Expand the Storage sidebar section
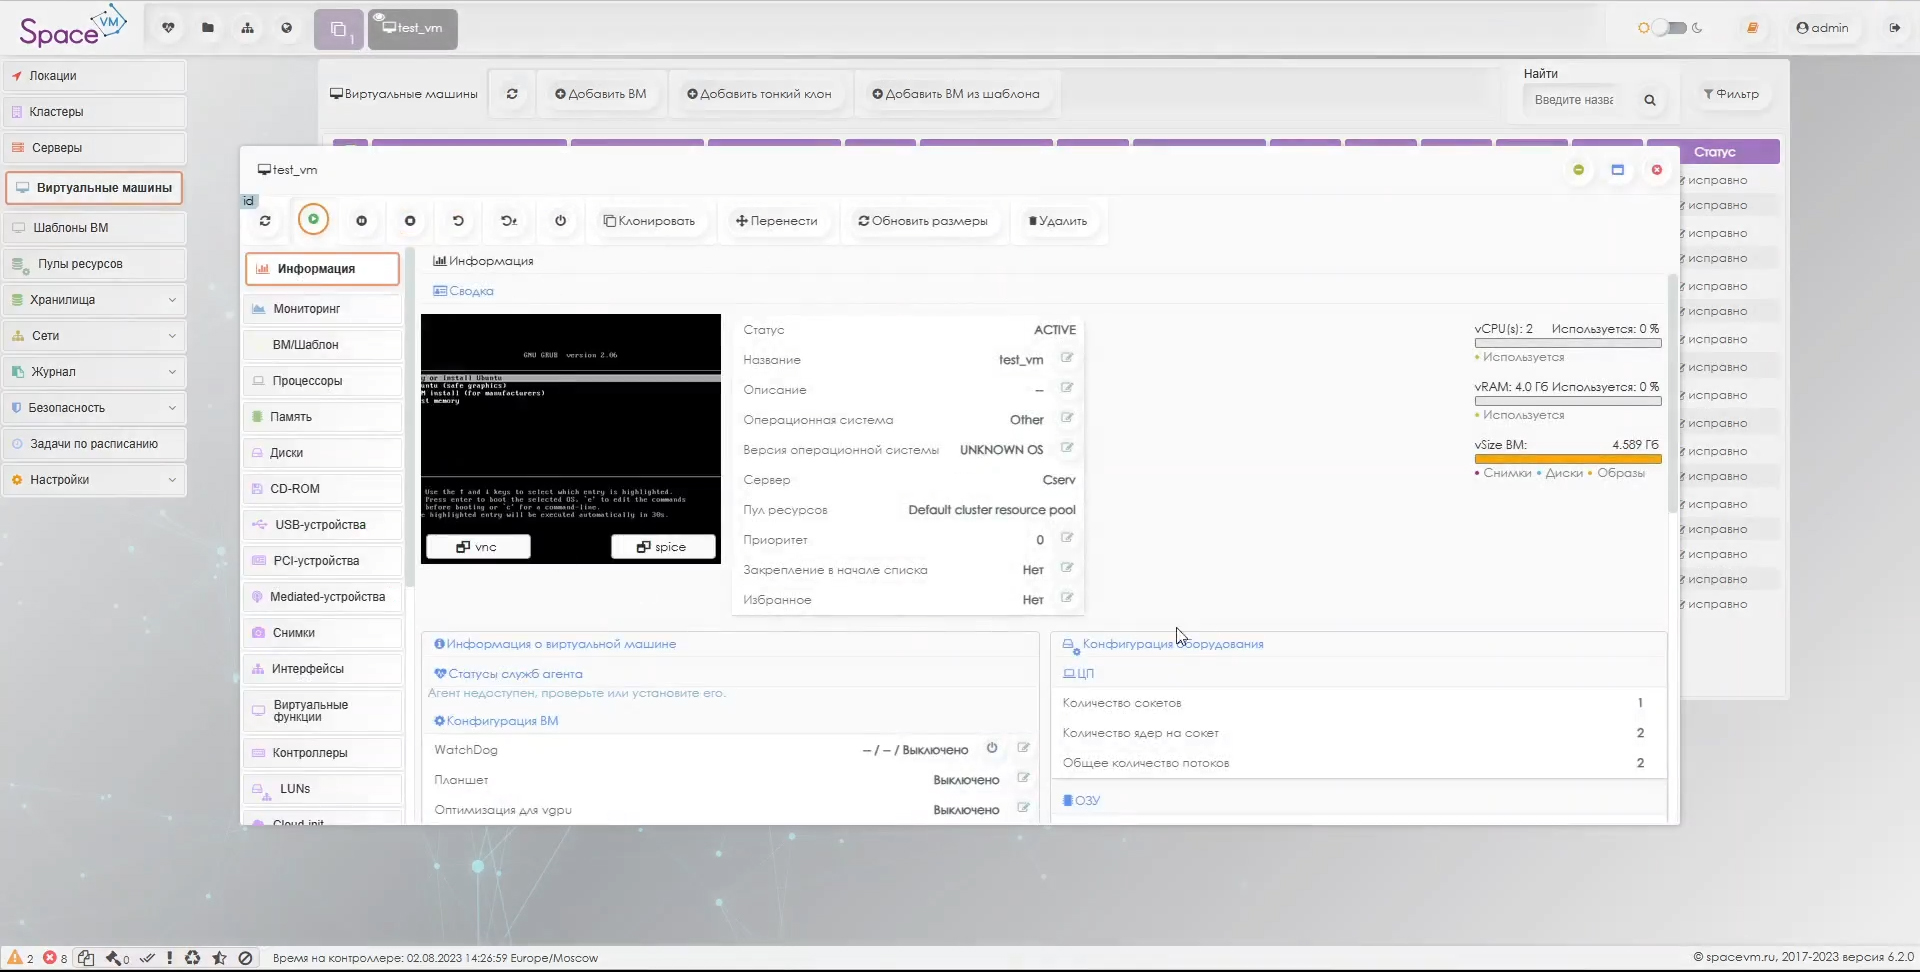 pos(95,300)
